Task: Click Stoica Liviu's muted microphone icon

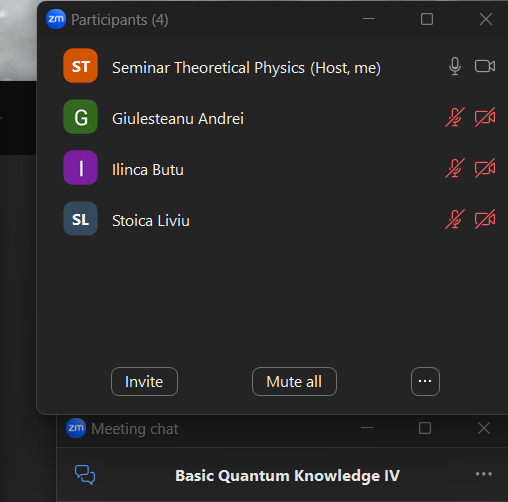Action: point(455,219)
